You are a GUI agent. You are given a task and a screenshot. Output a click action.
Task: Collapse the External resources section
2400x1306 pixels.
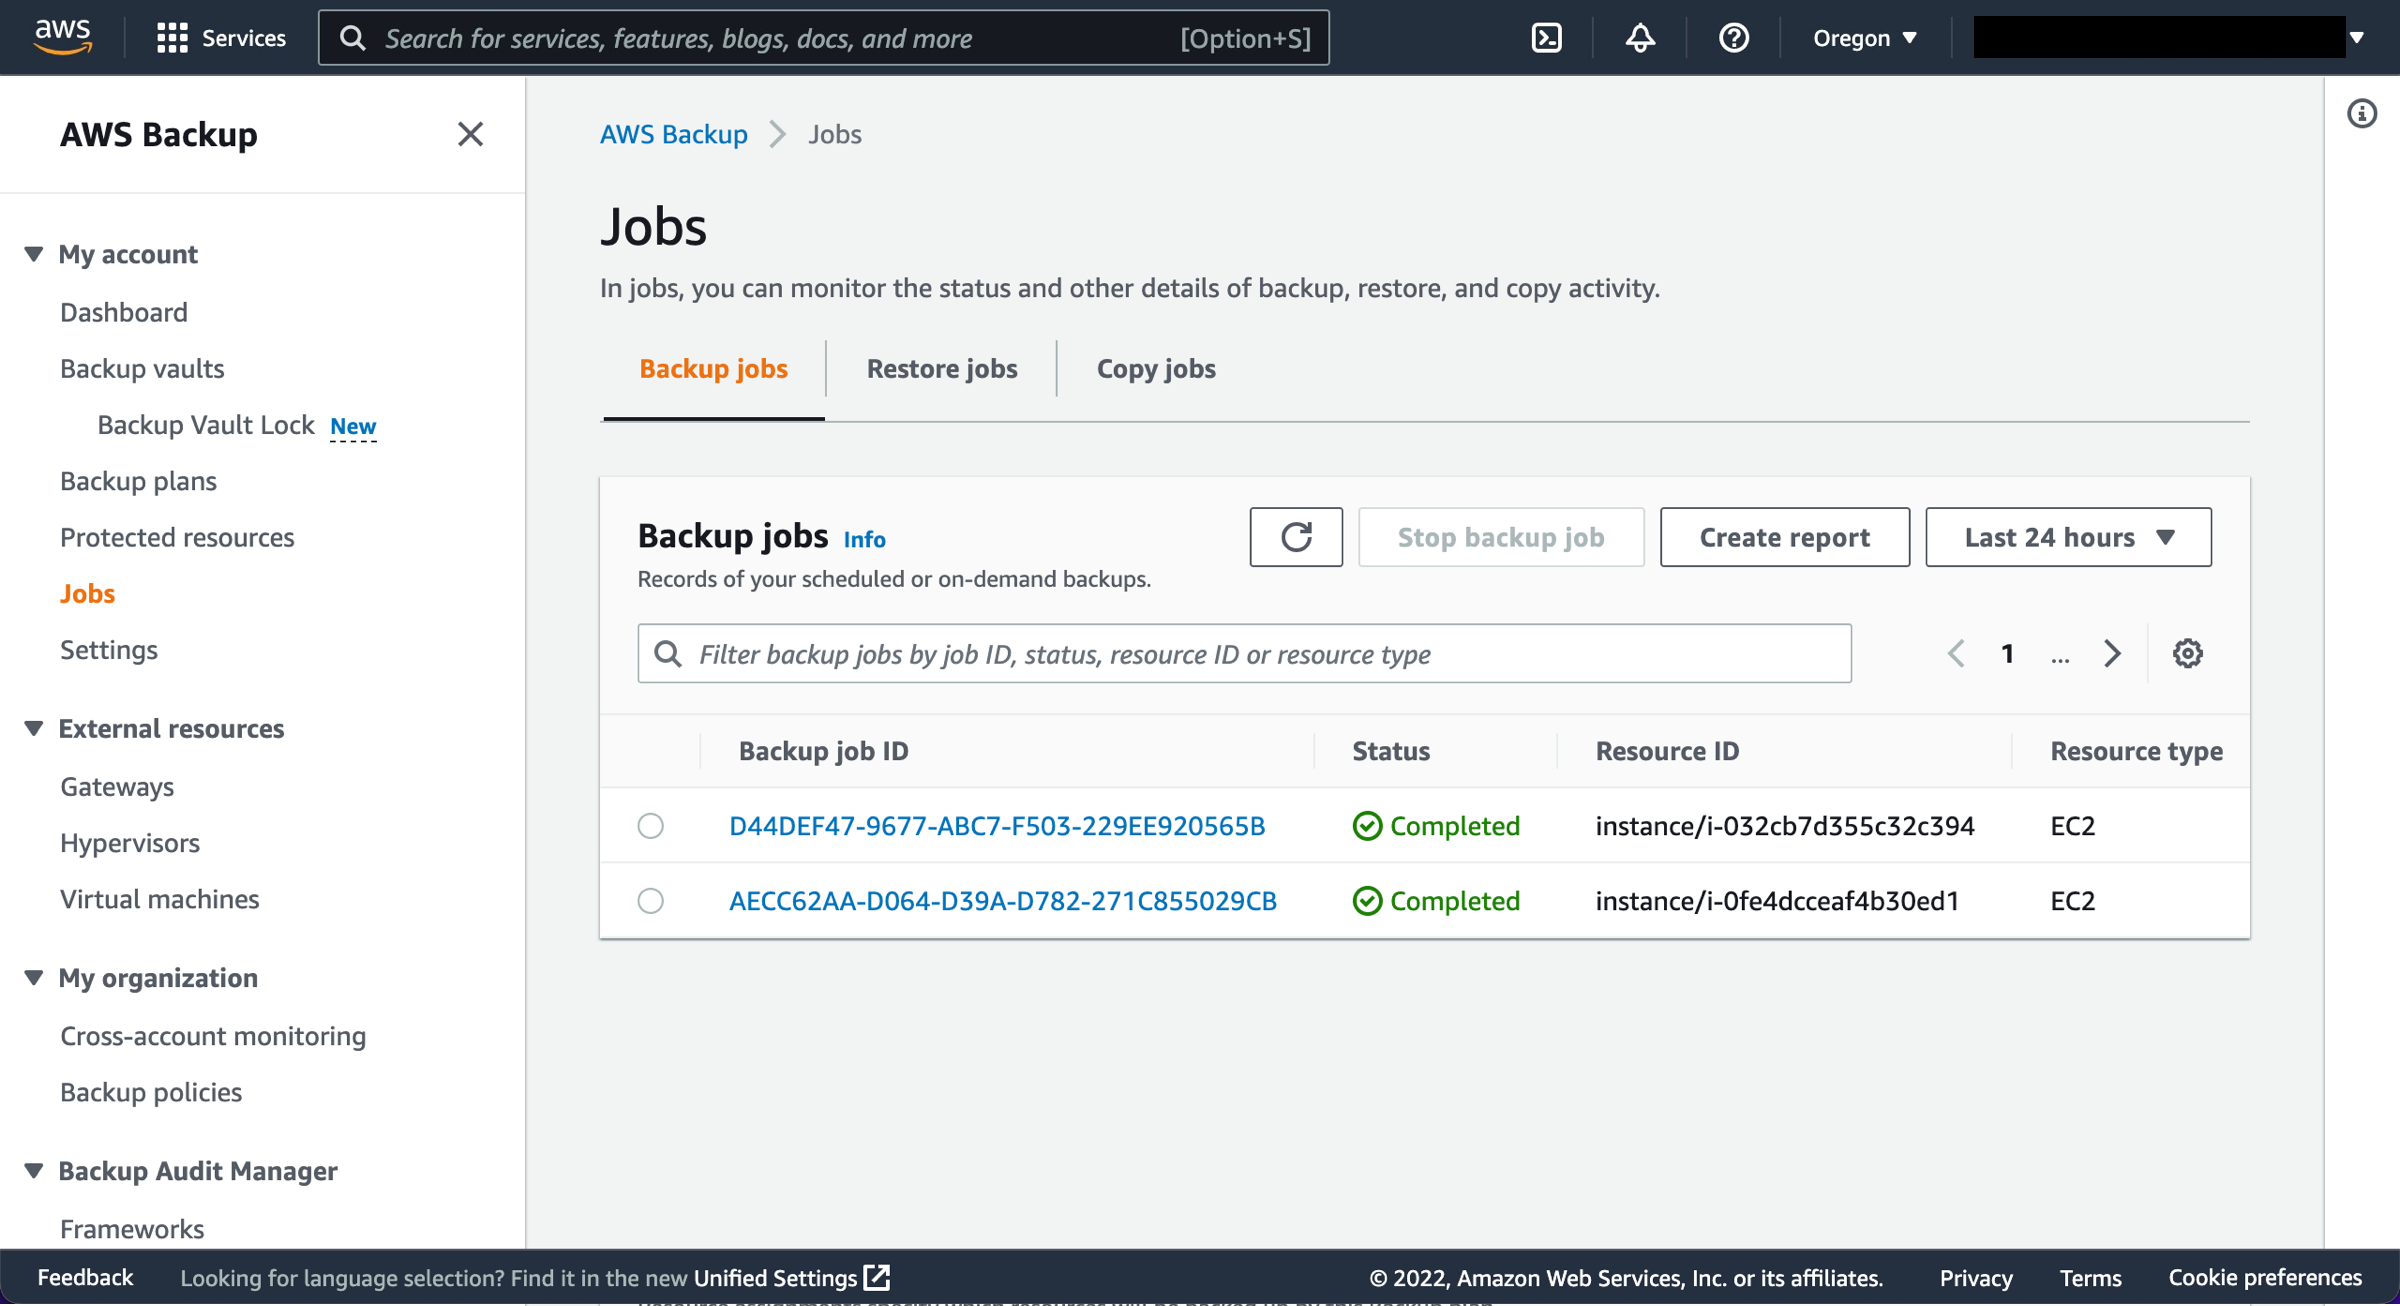34,728
